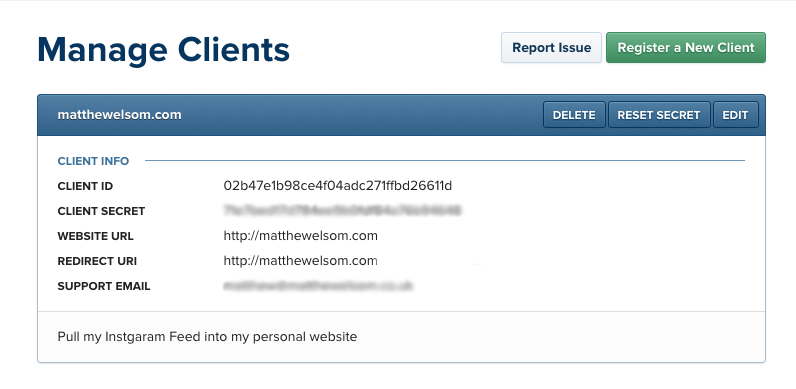Click the Client ID value string

[x=338, y=186]
